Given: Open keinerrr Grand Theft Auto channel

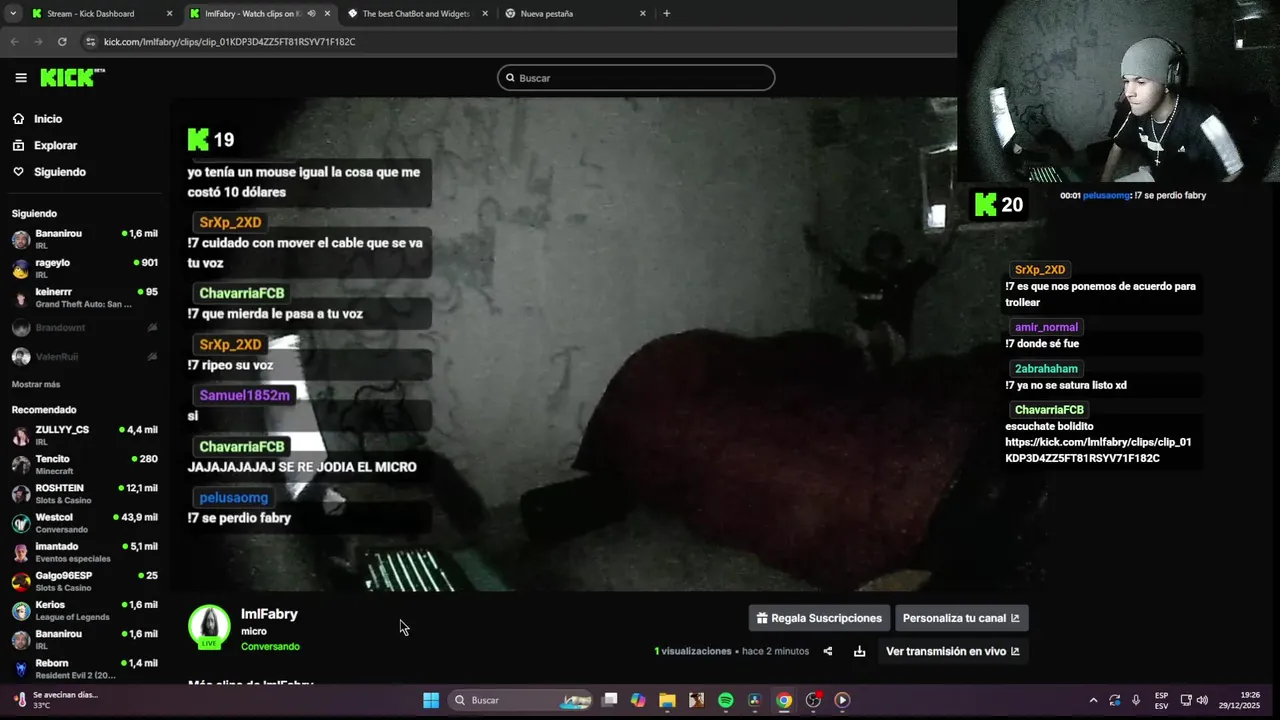Looking at the screenshot, I should (85, 297).
